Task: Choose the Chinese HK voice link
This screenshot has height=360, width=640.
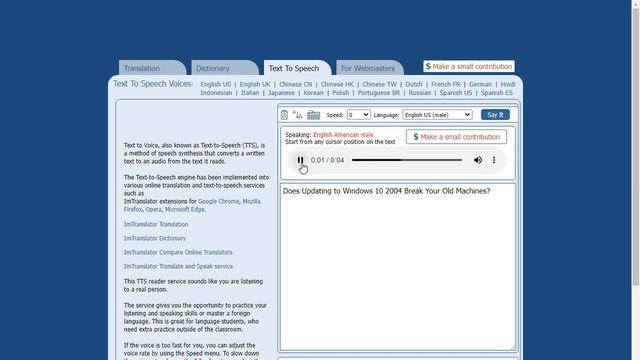Action: (x=337, y=84)
